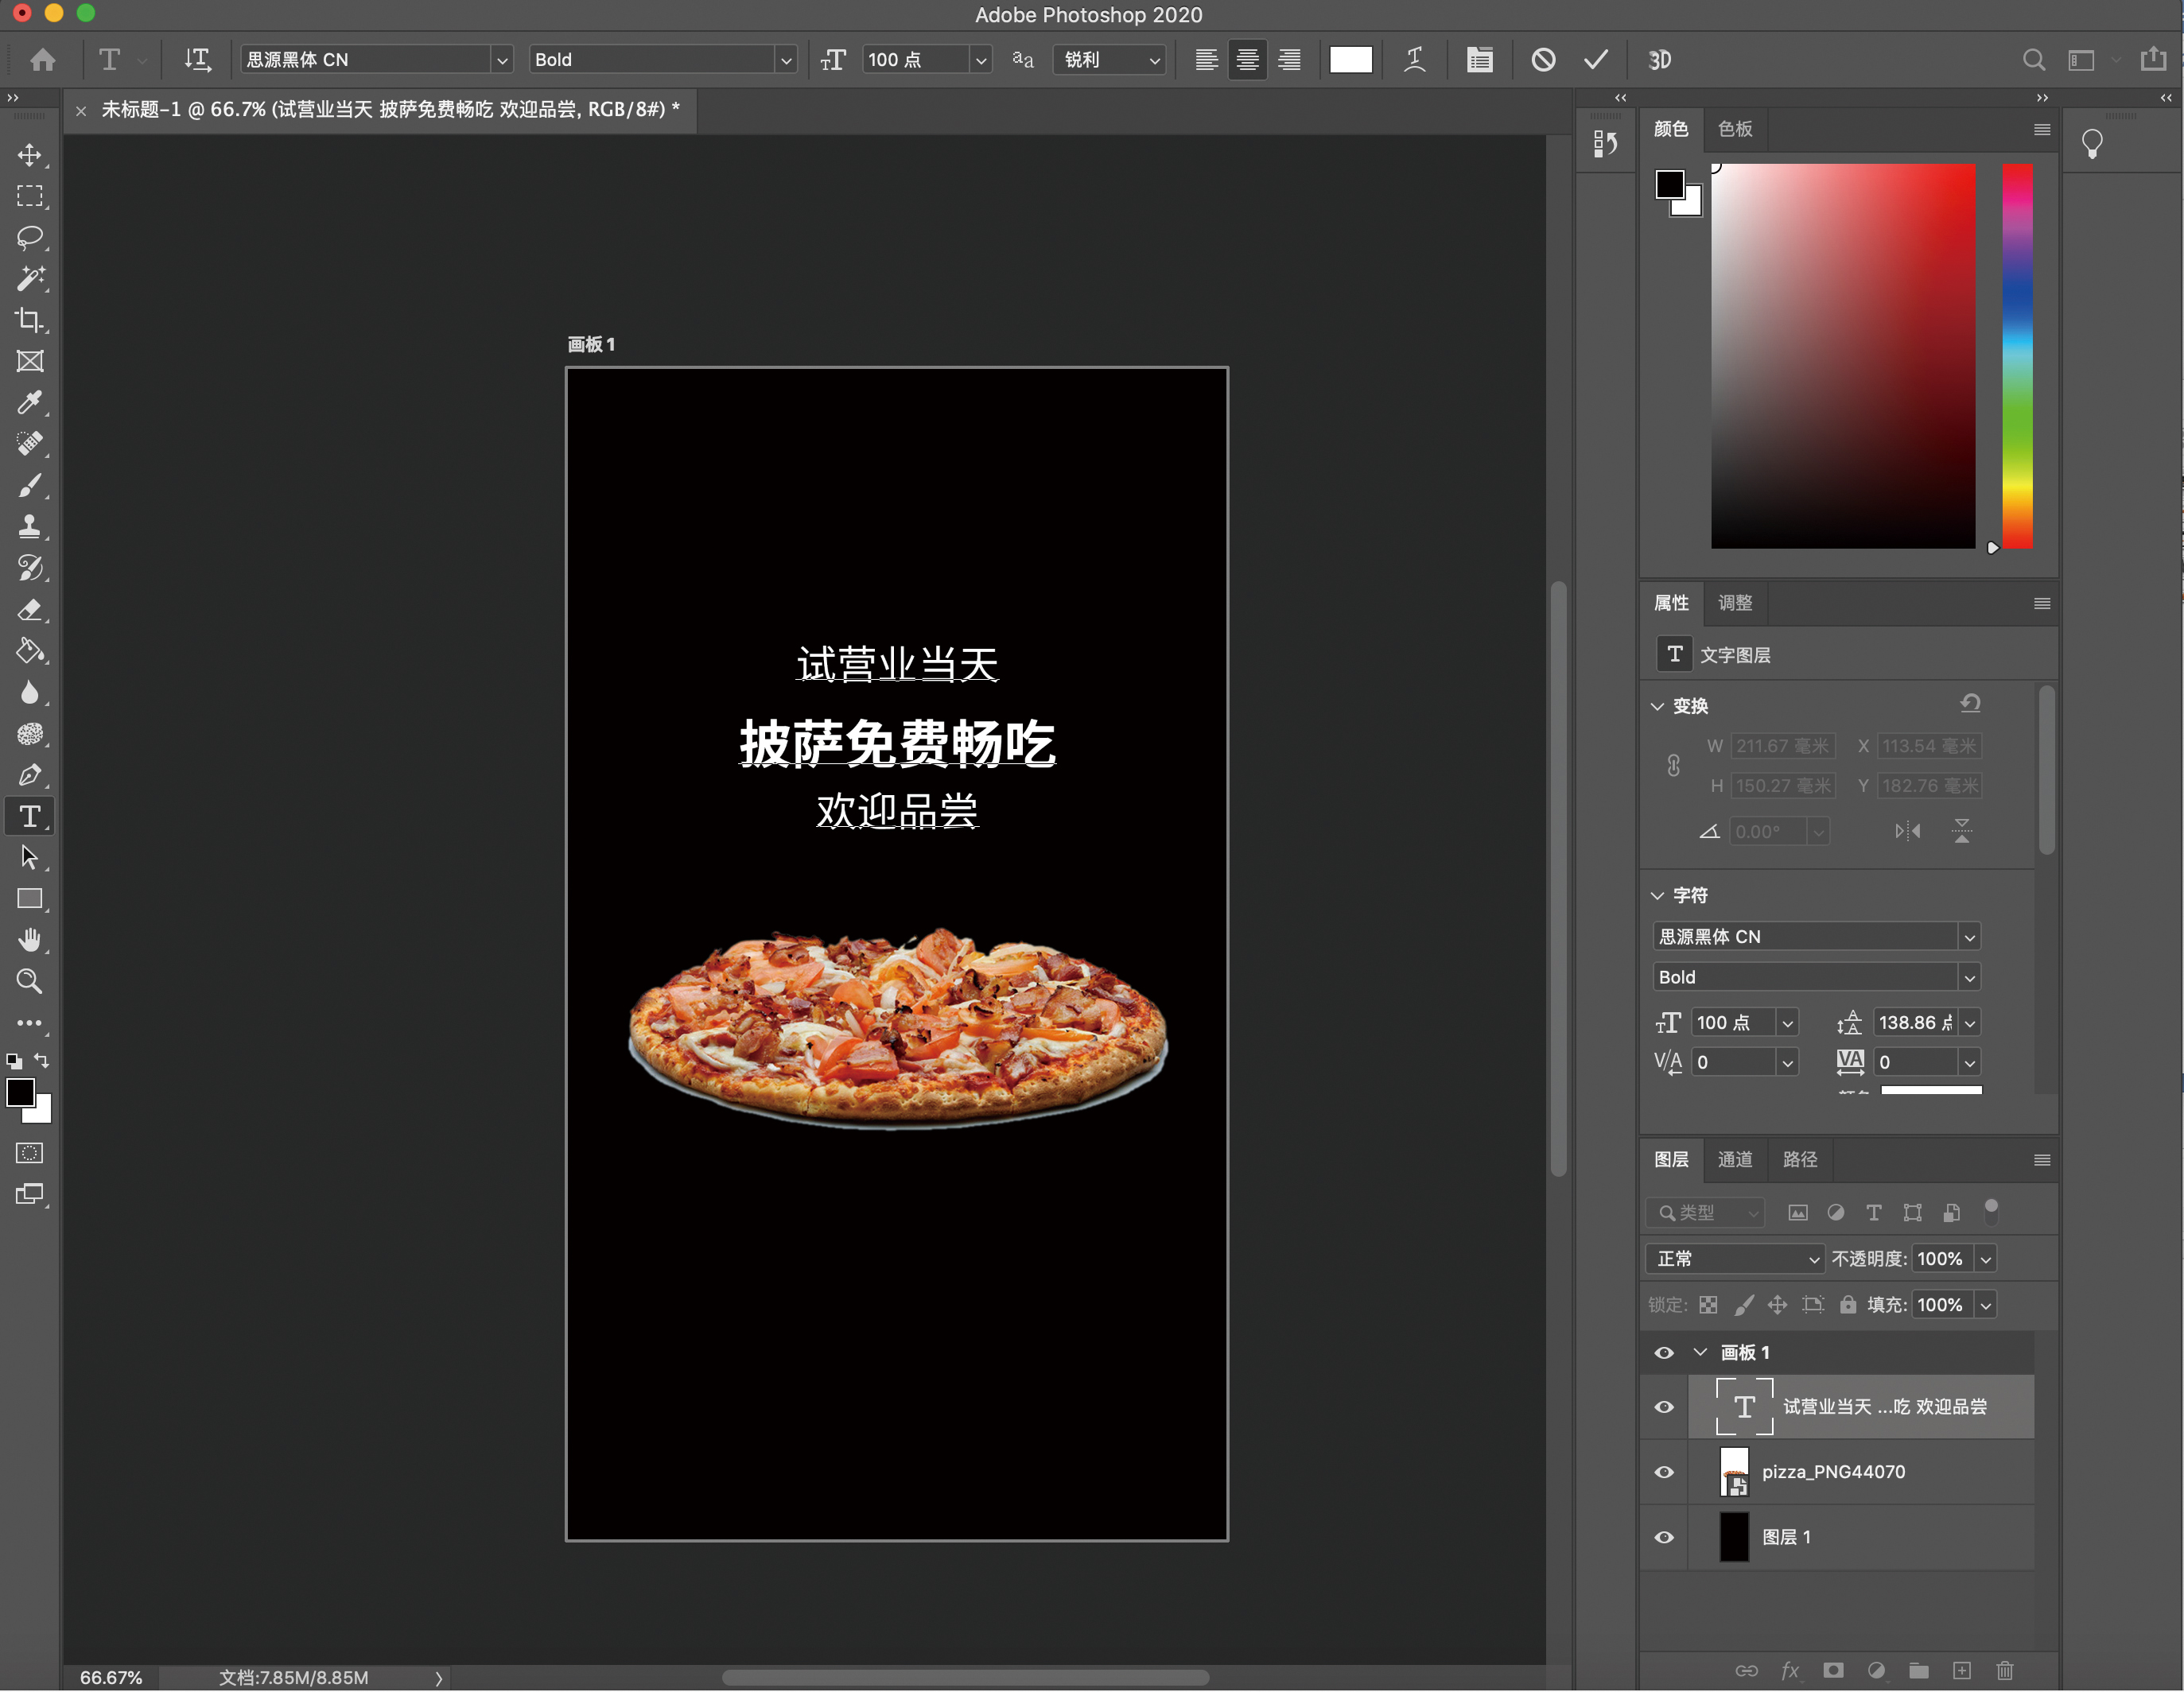
Task: Cancel current text edits
Action: [1543, 60]
